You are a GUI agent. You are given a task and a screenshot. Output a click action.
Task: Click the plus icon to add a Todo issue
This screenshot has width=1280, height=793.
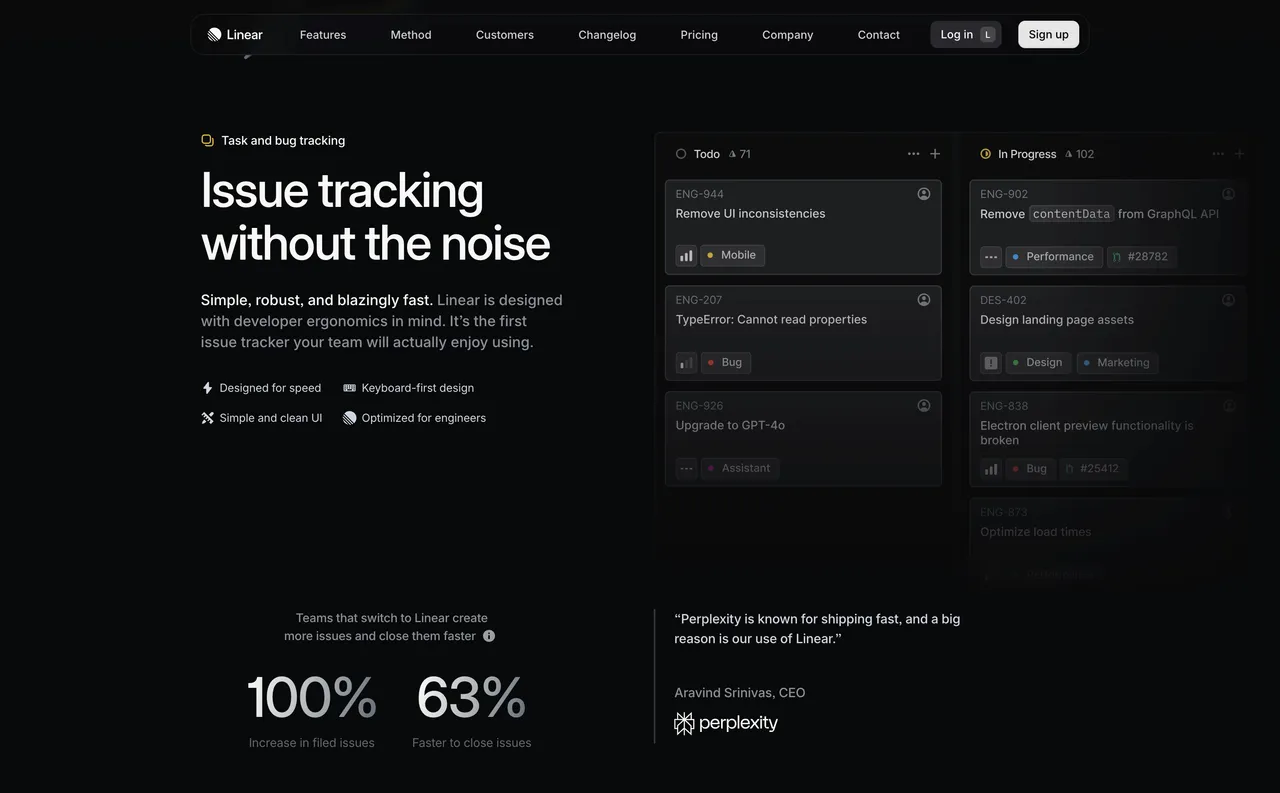pyautogui.click(x=934, y=153)
